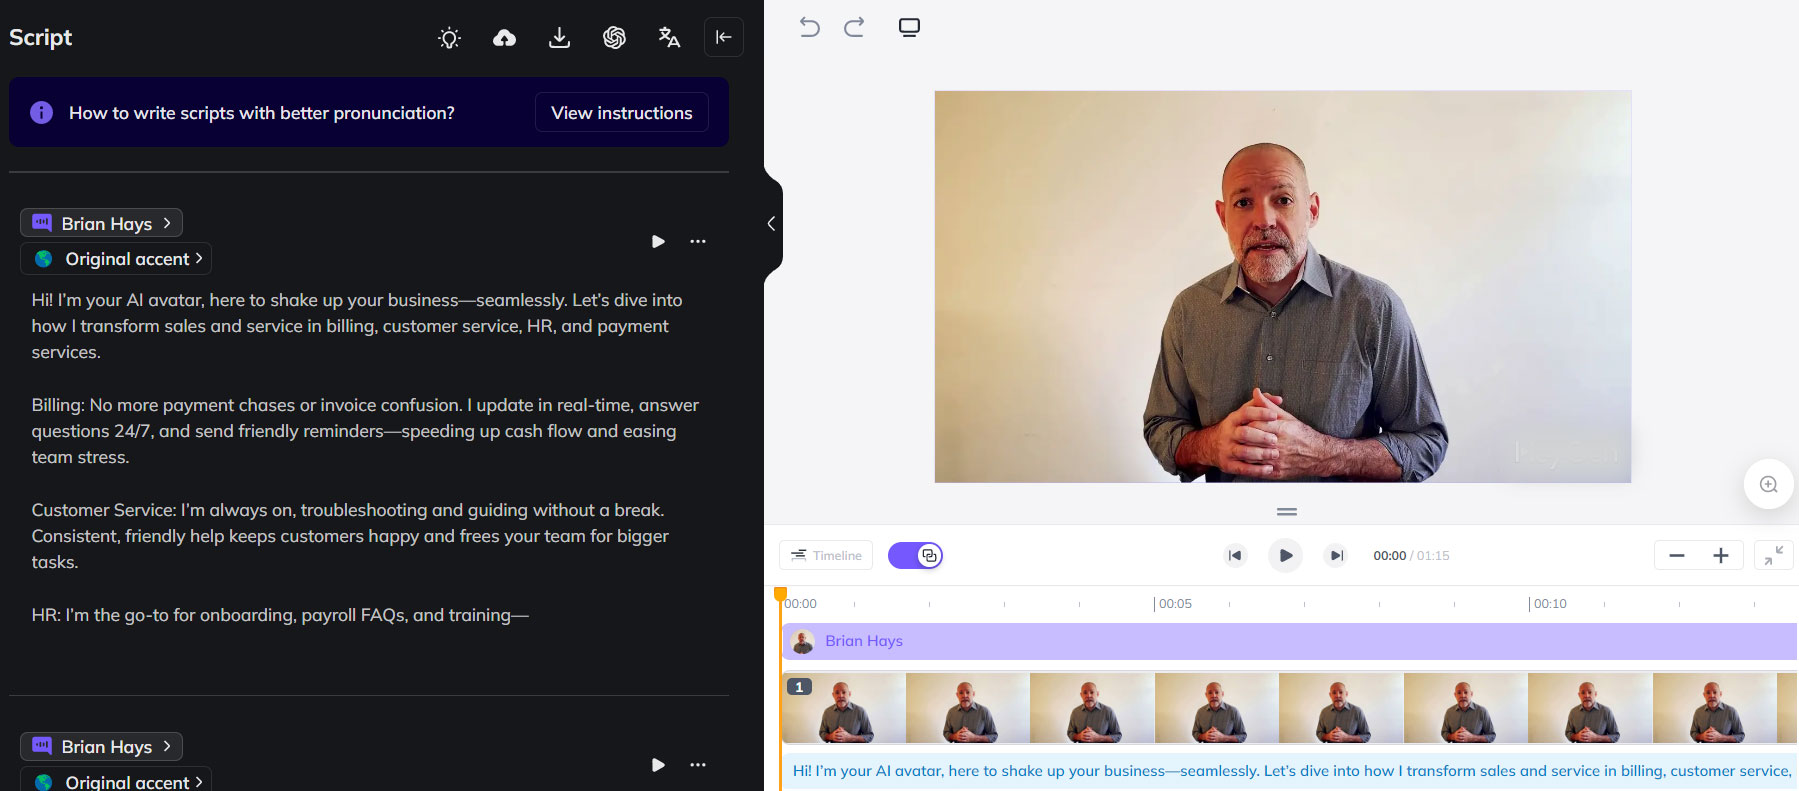The height and width of the screenshot is (791, 1799).
Task: Toggle the purple layer switch
Action: [915, 555]
